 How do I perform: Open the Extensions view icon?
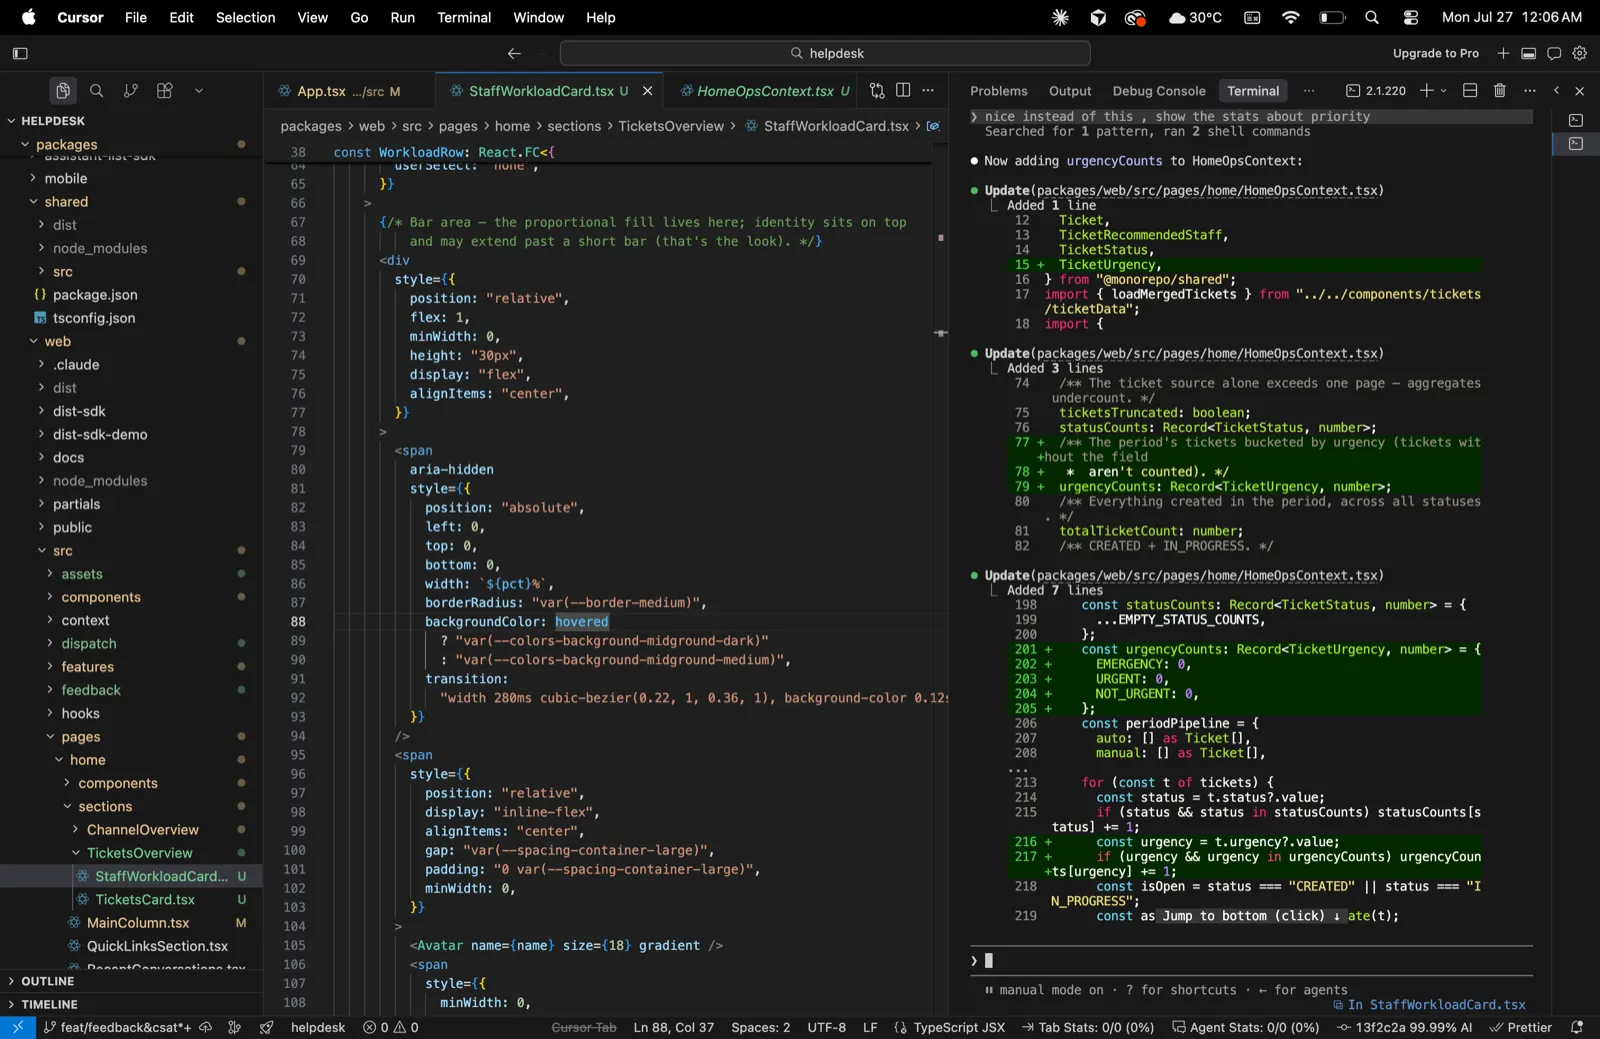pyautogui.click(x=165, y=91)
